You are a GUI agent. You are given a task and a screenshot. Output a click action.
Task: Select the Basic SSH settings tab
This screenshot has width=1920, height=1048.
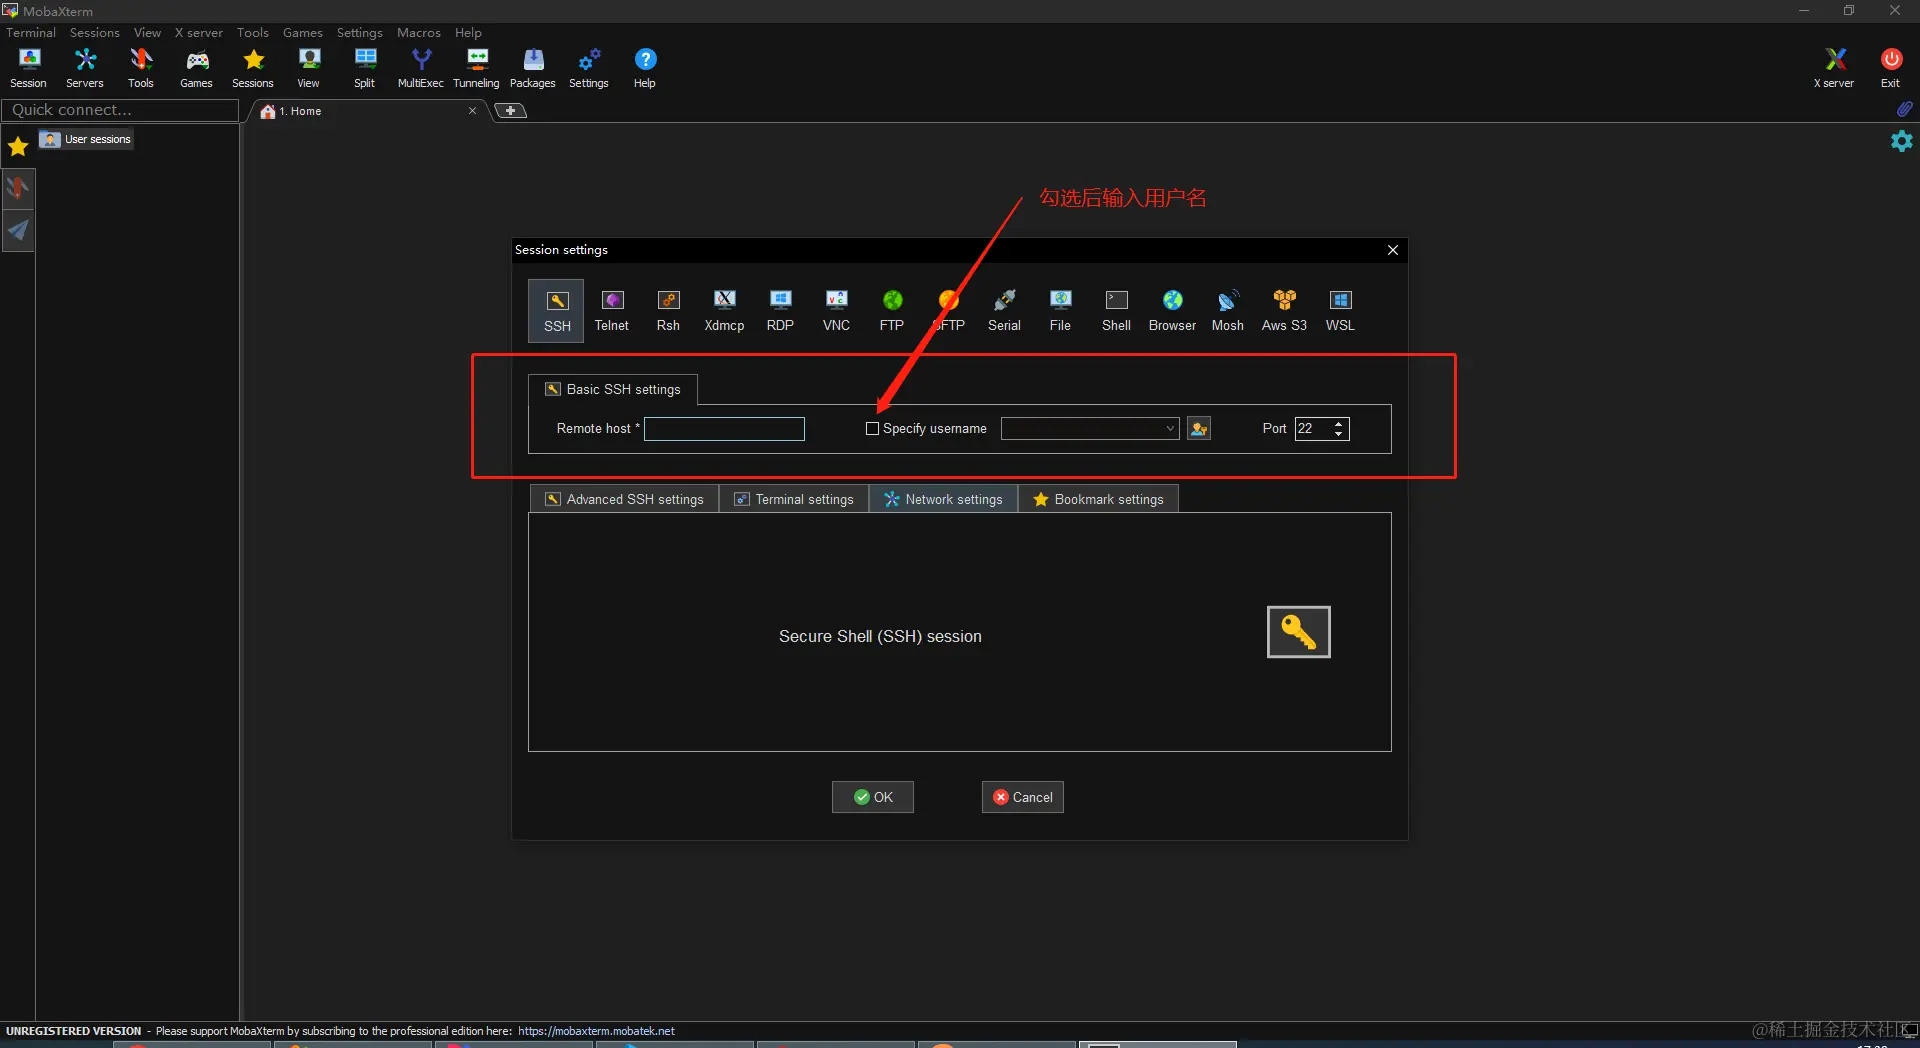613,389
